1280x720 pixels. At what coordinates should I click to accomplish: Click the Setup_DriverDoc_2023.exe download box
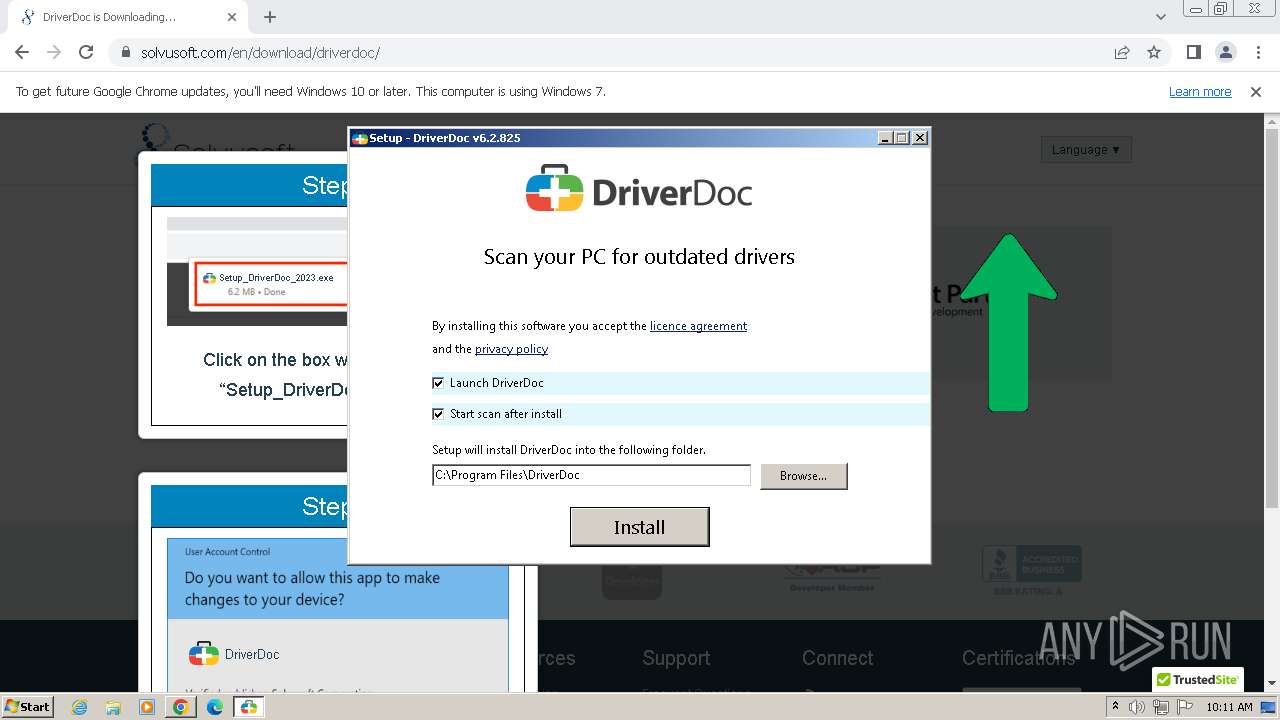pos(270,284)
